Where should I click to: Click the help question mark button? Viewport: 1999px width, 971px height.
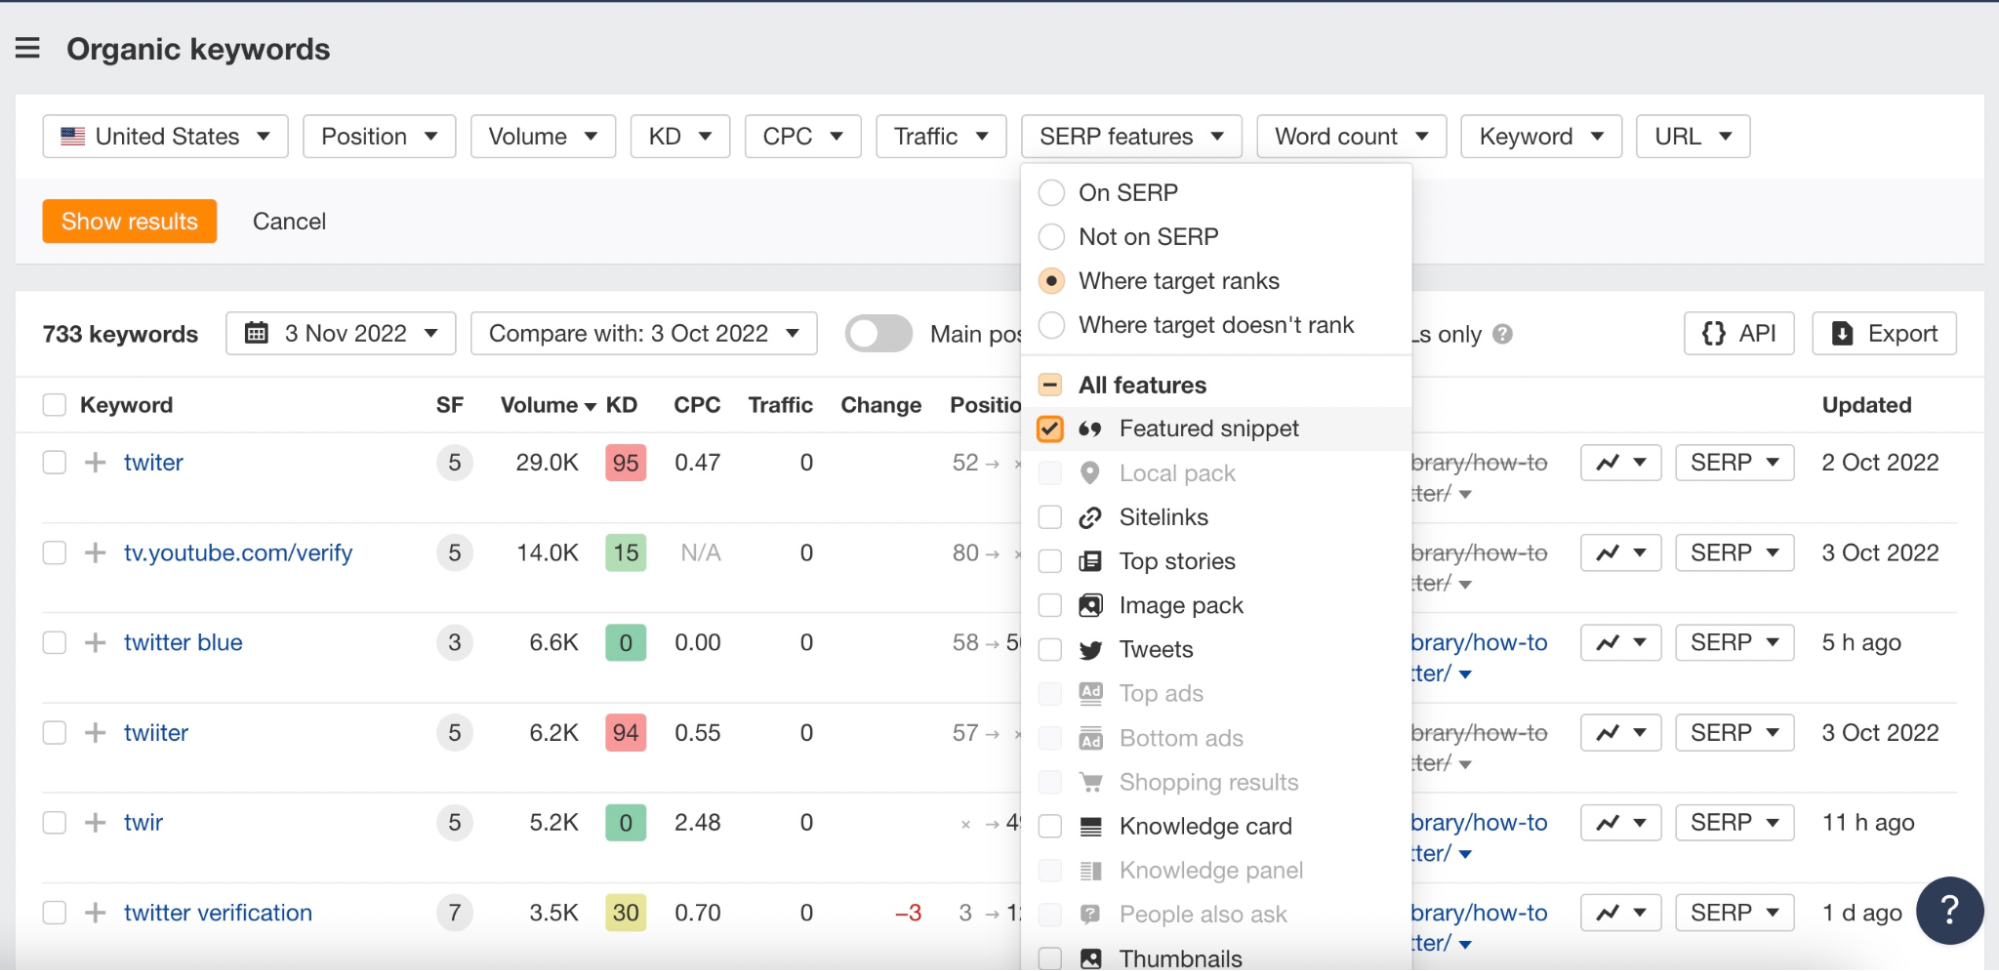click(x=1949, y=910)
